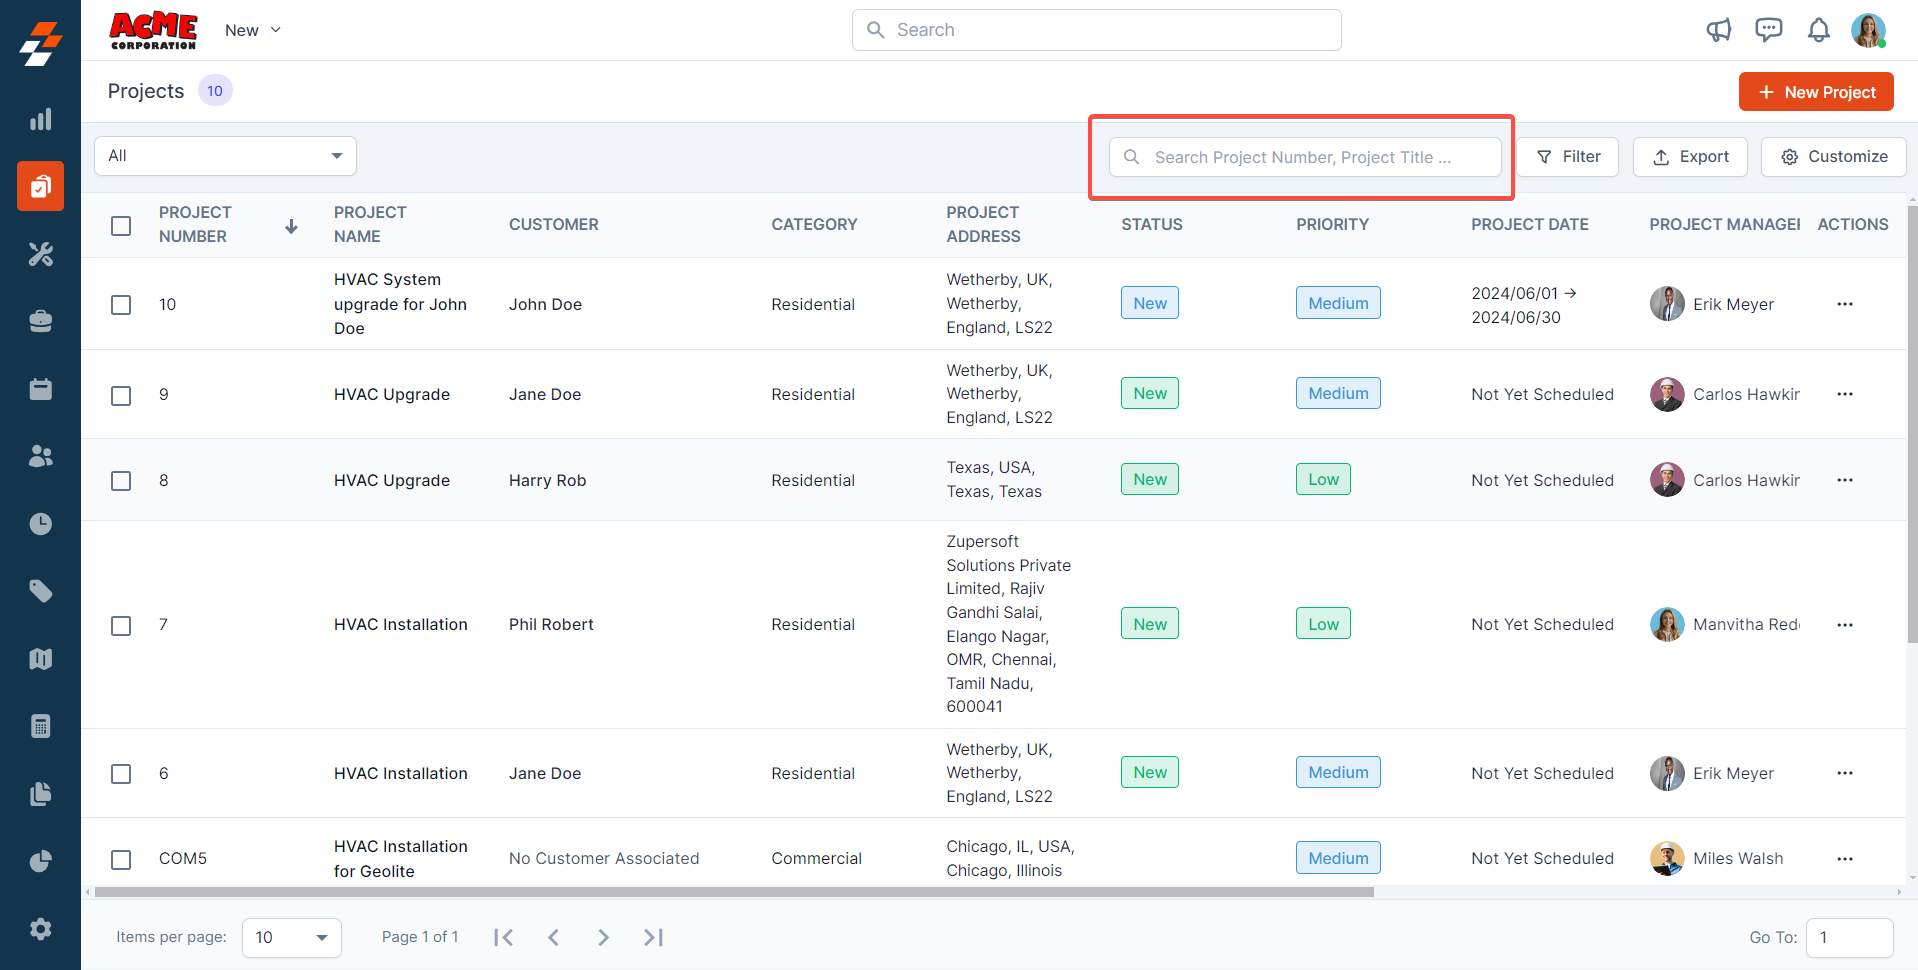This screenshot has width=1918, height=970.
Task: Open the announcements megaphone icon
Action: [x=1718, y=30]
